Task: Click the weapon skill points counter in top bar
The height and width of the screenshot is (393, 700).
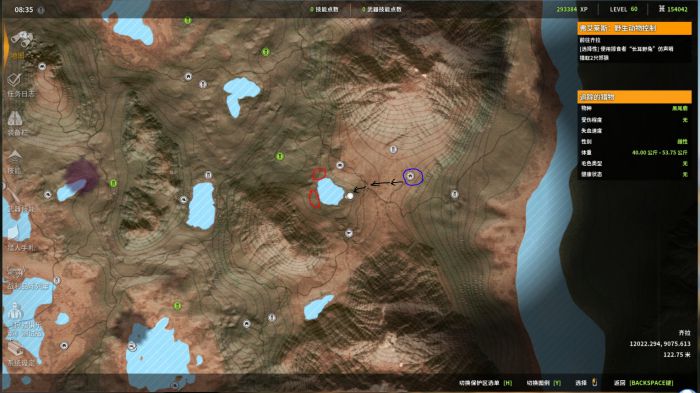Action: click(382, 9)
